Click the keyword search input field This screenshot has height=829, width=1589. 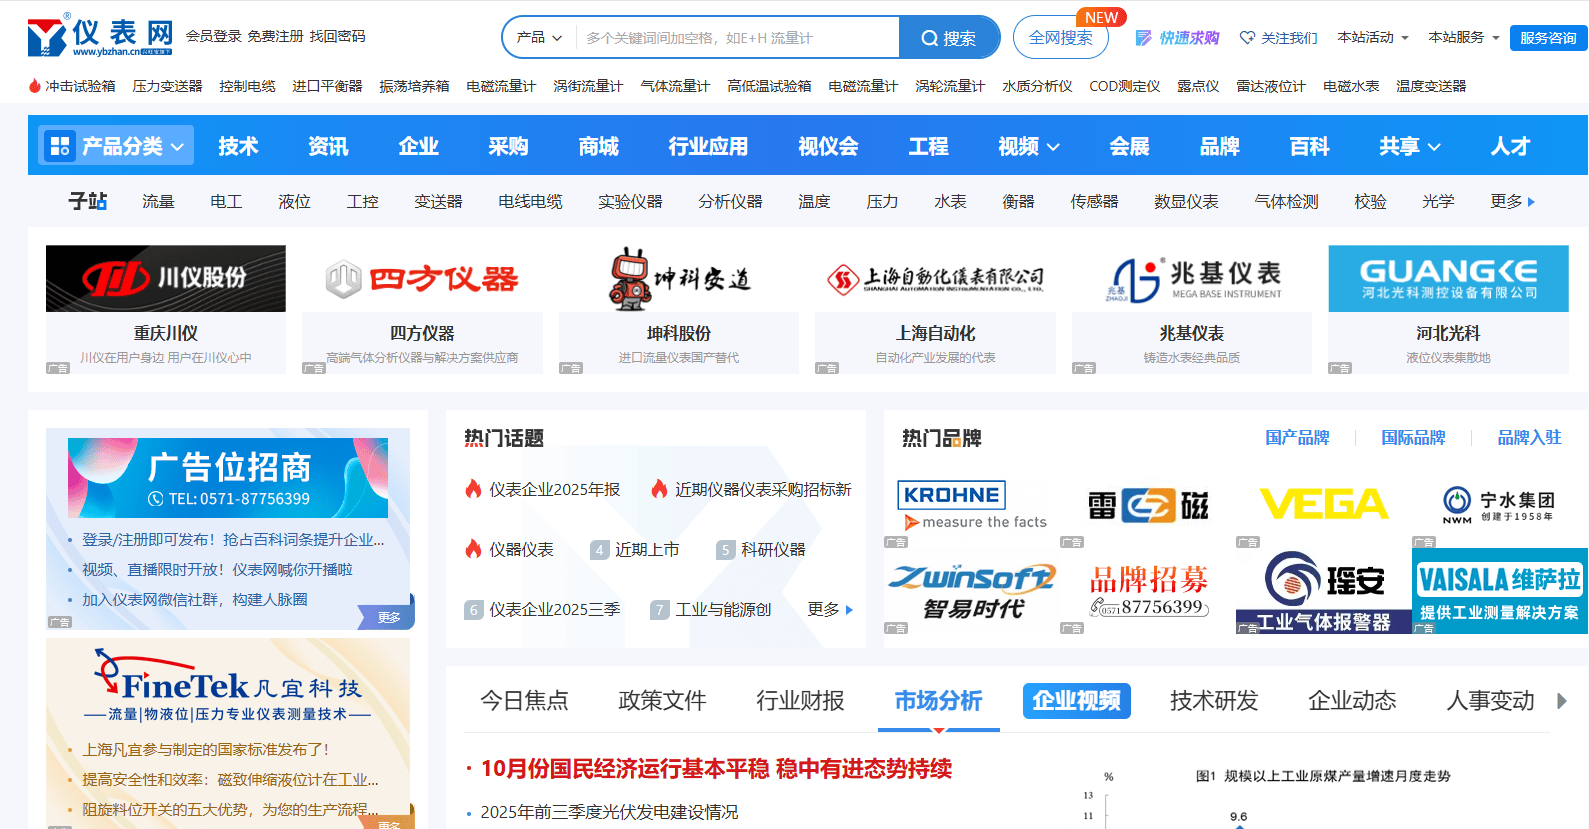tap(738, 38)
